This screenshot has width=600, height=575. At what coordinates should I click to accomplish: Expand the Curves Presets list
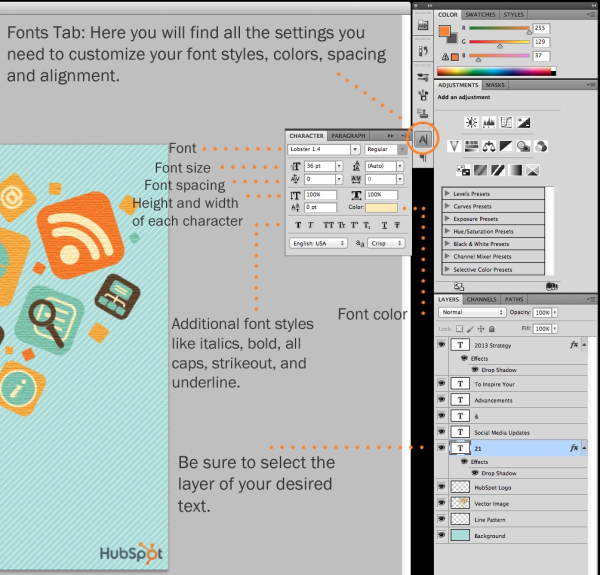(x=447, y=206)
